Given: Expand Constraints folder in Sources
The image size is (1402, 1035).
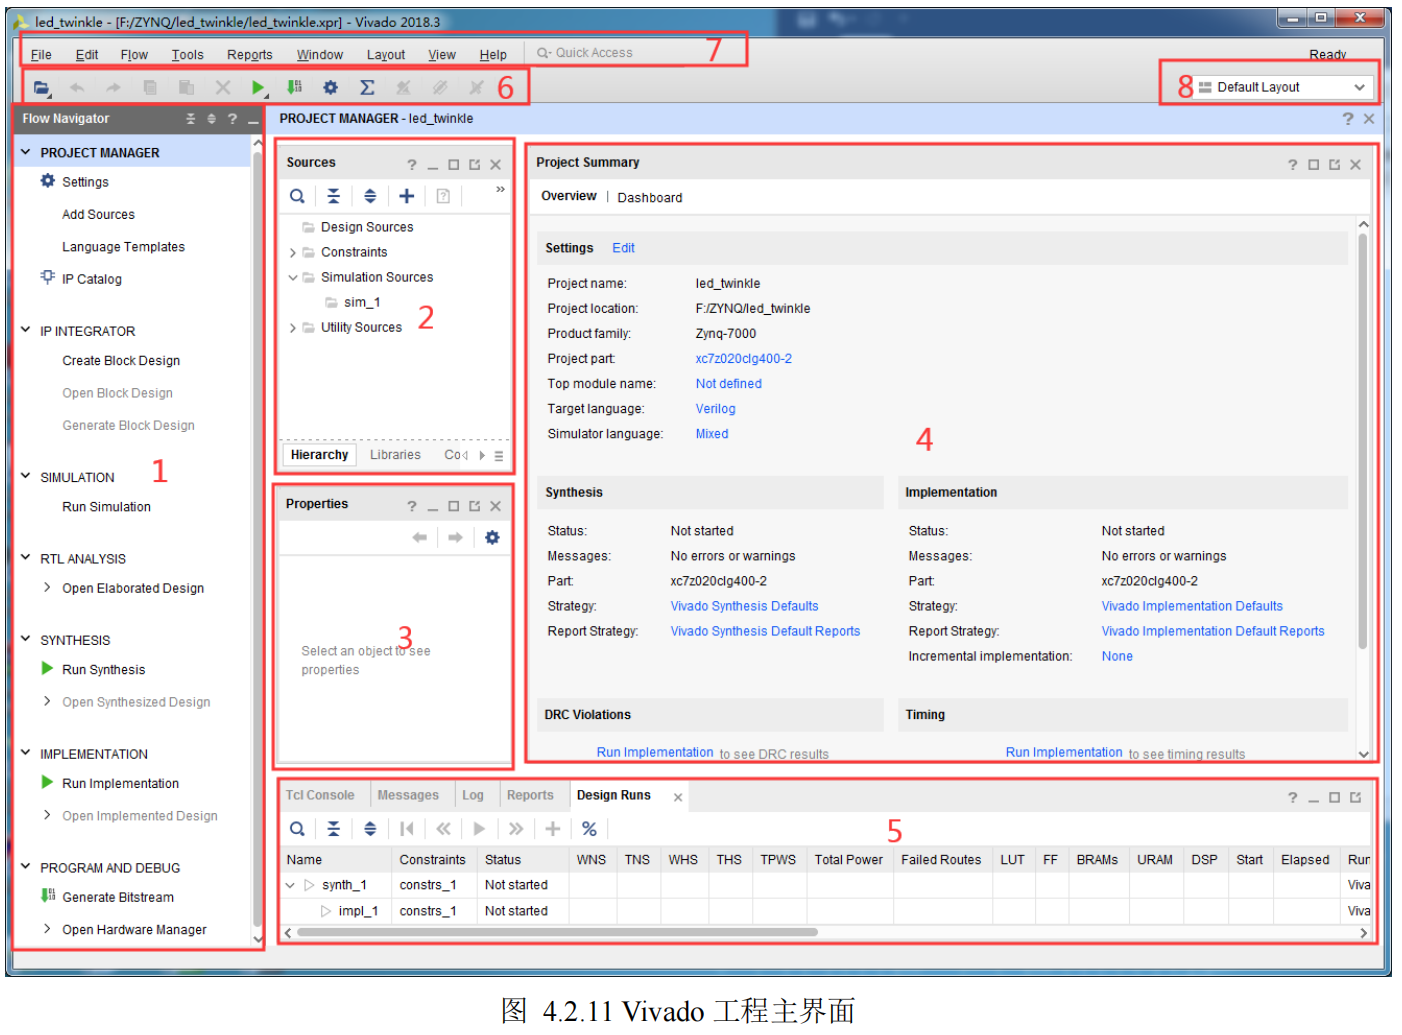Looking at the screenshot, I should click(292, 253).
